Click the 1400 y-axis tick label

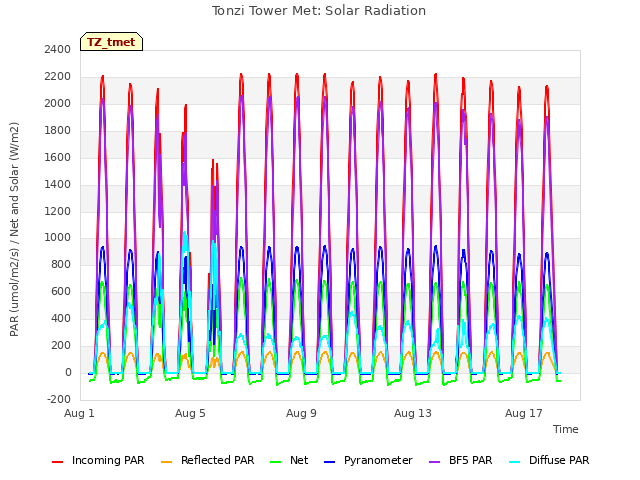(x=58, y=184)
